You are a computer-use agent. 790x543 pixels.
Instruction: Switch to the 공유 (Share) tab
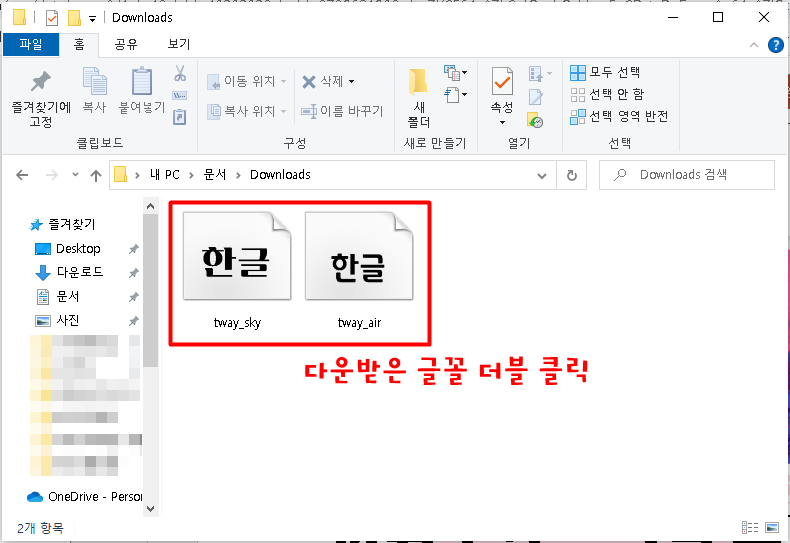coord(126,45)
